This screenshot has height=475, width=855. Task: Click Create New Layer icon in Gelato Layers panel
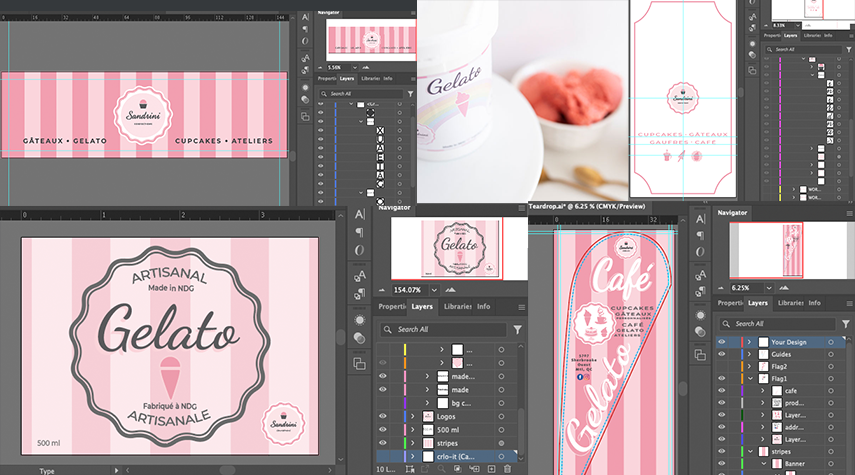491,469
